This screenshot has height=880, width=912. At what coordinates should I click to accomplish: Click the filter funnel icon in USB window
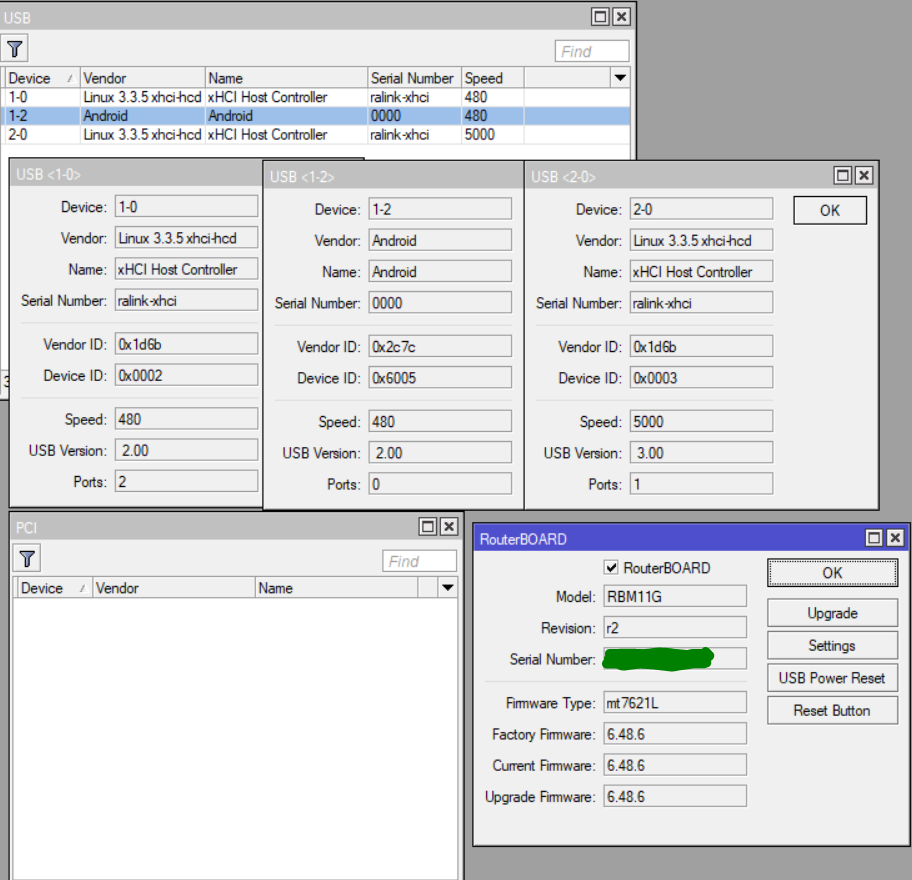(x=15, y=48)
